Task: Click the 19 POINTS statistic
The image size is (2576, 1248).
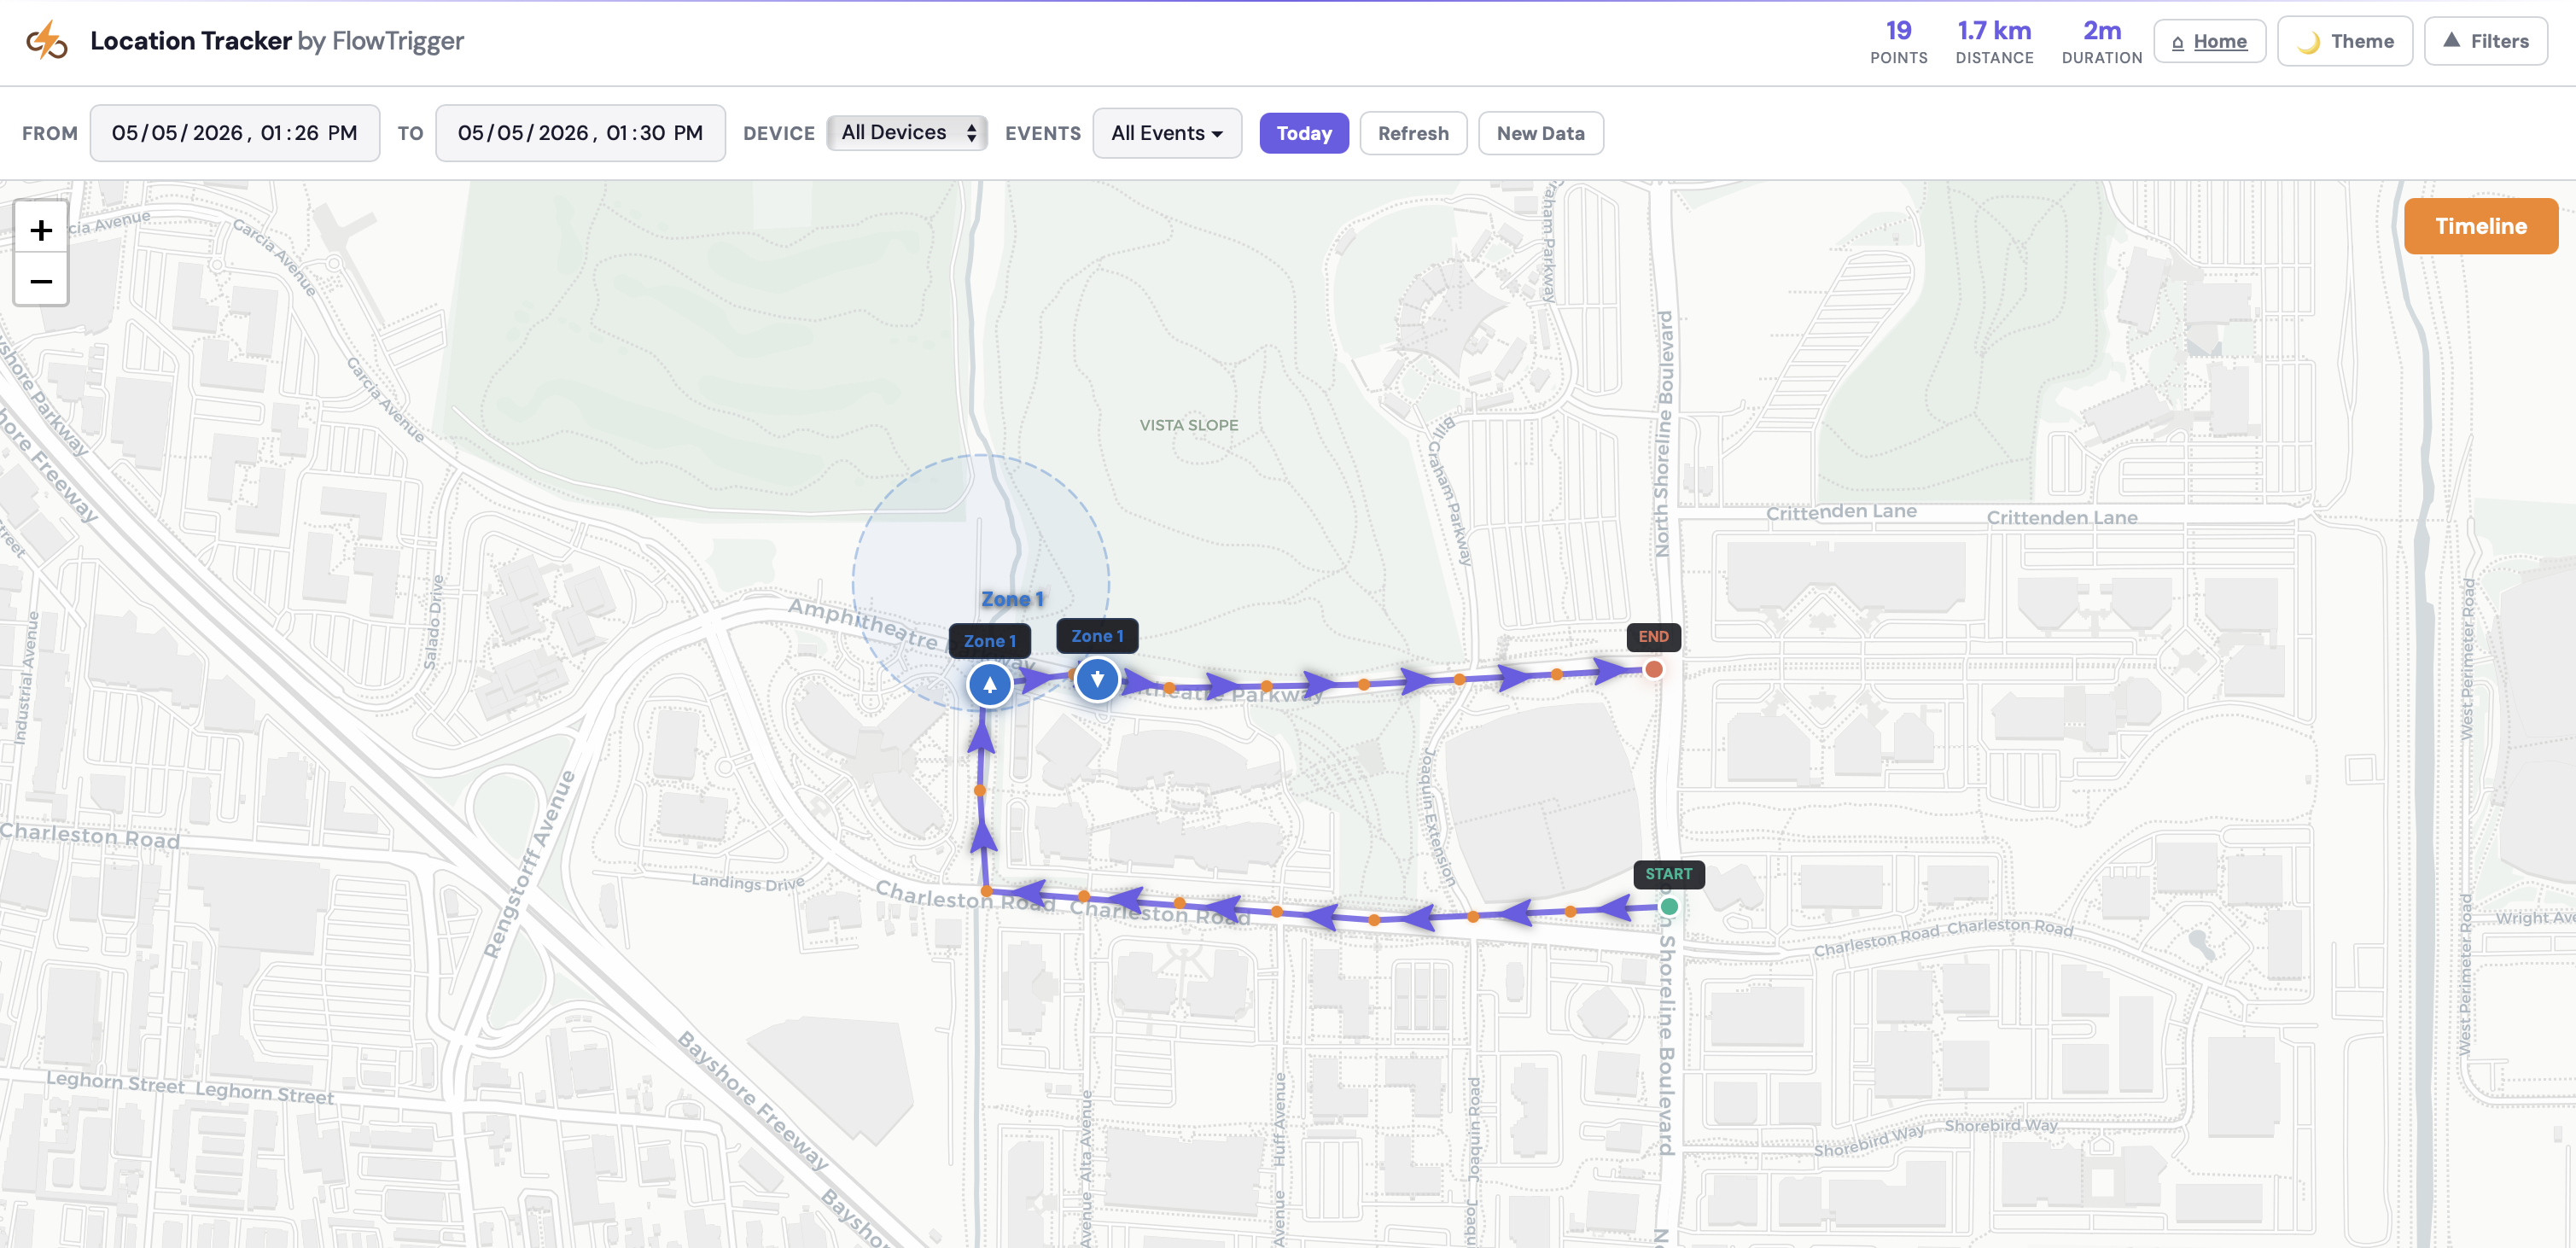Action: coord(1898,42)
